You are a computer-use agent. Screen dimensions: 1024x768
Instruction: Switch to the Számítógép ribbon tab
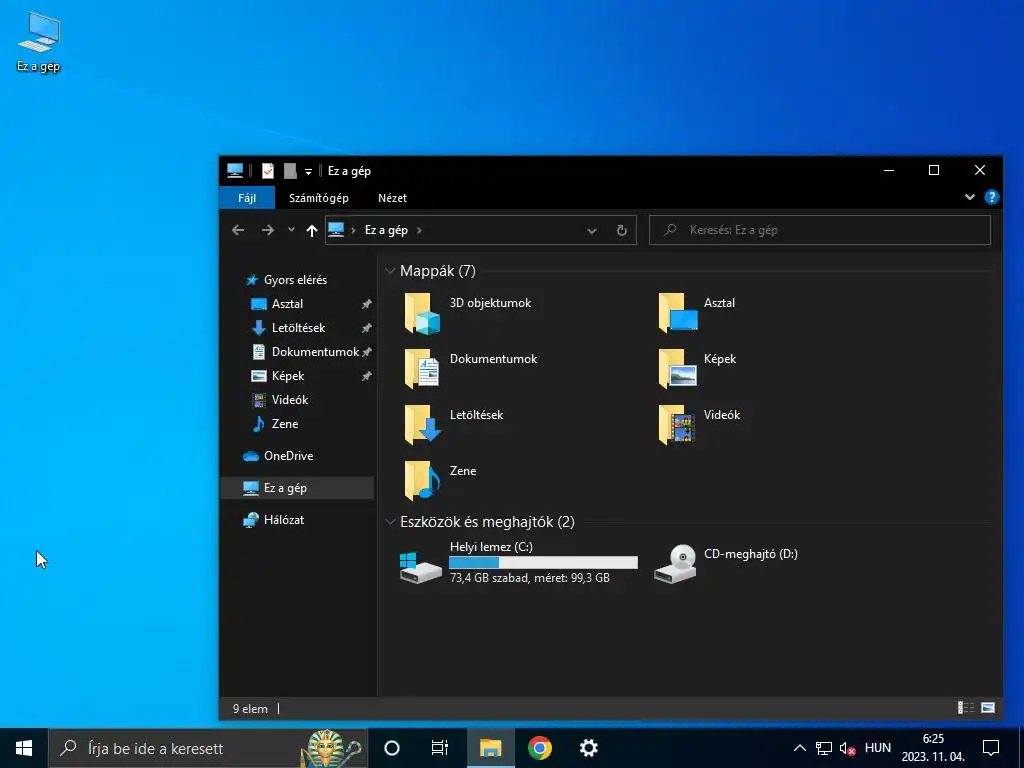319,198
